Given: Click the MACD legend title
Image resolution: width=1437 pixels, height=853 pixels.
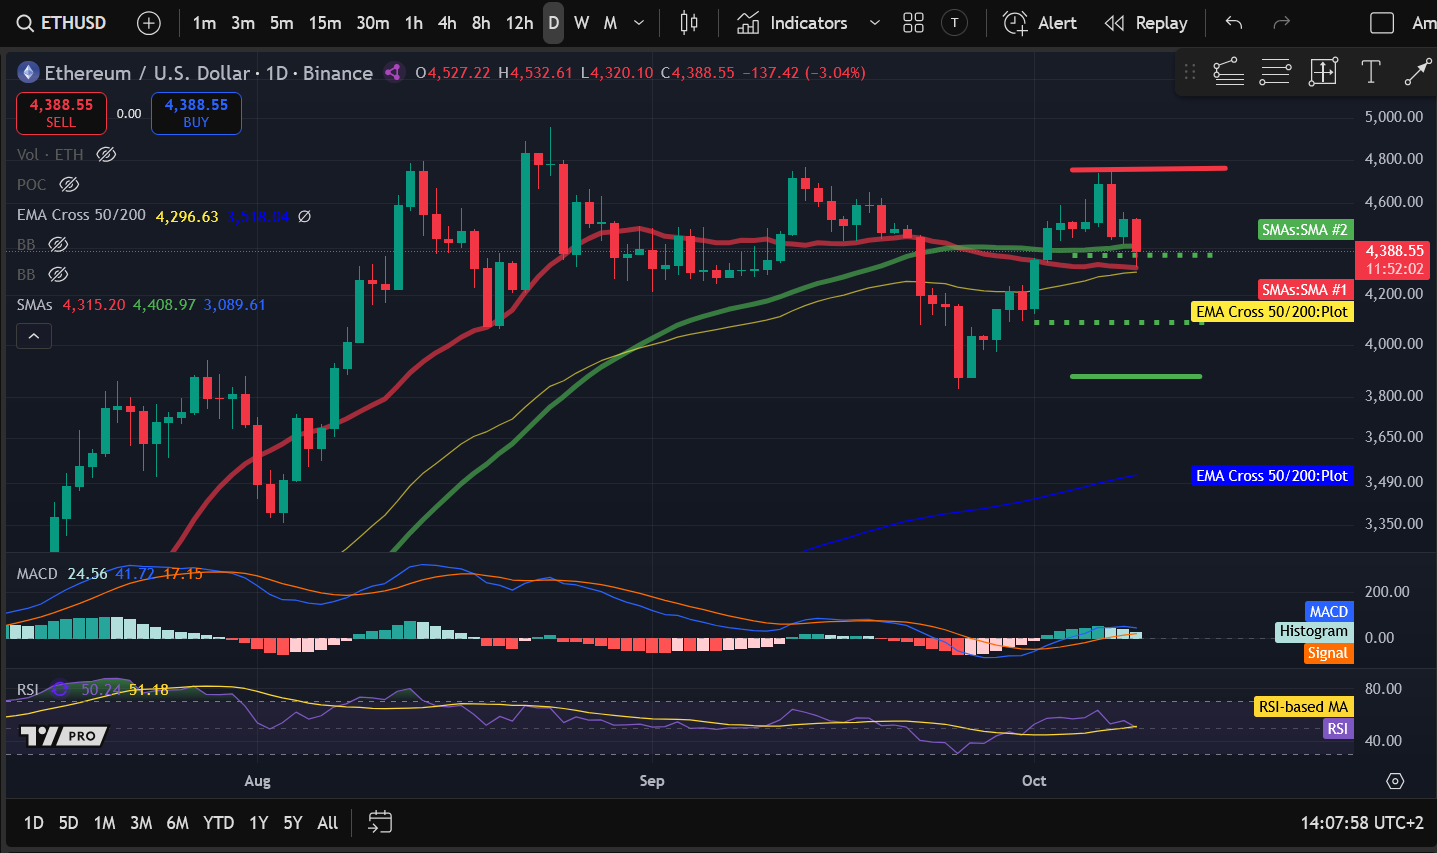Looking at the screenshot, I should point(37,574).
